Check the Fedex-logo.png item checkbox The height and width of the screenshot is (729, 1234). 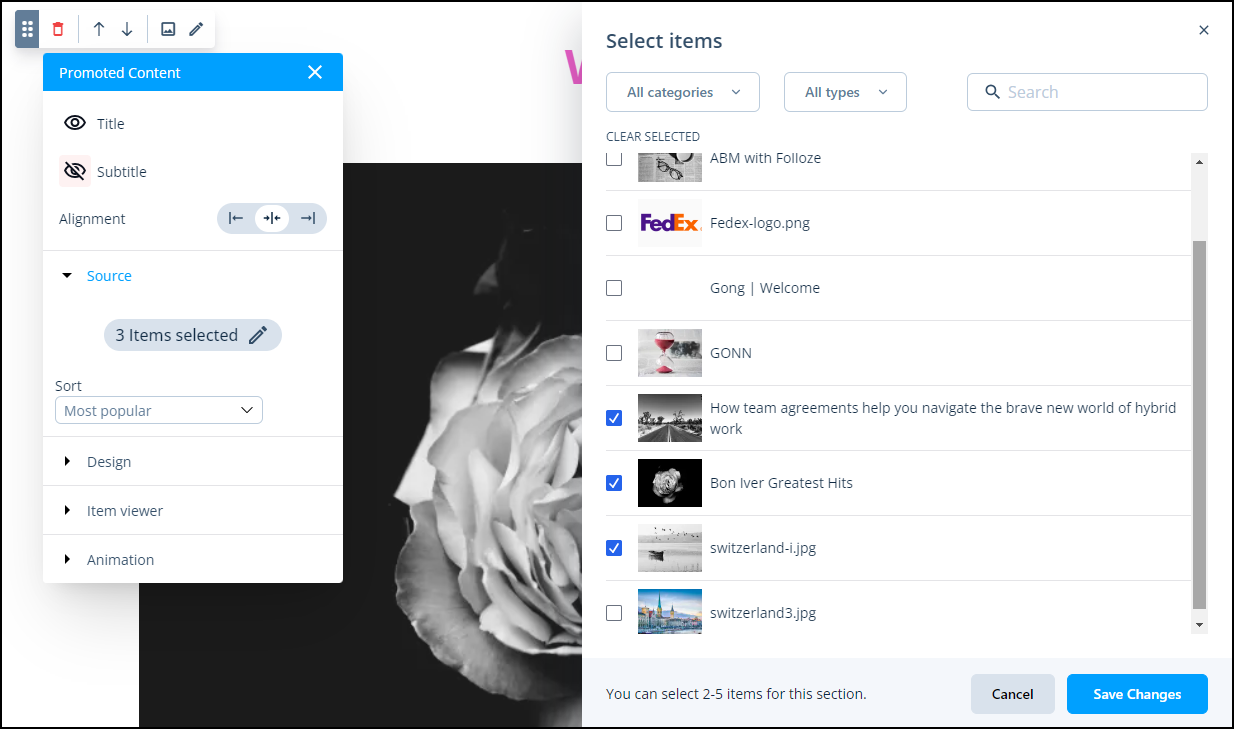pyautogui.click(x=614, y=223)
